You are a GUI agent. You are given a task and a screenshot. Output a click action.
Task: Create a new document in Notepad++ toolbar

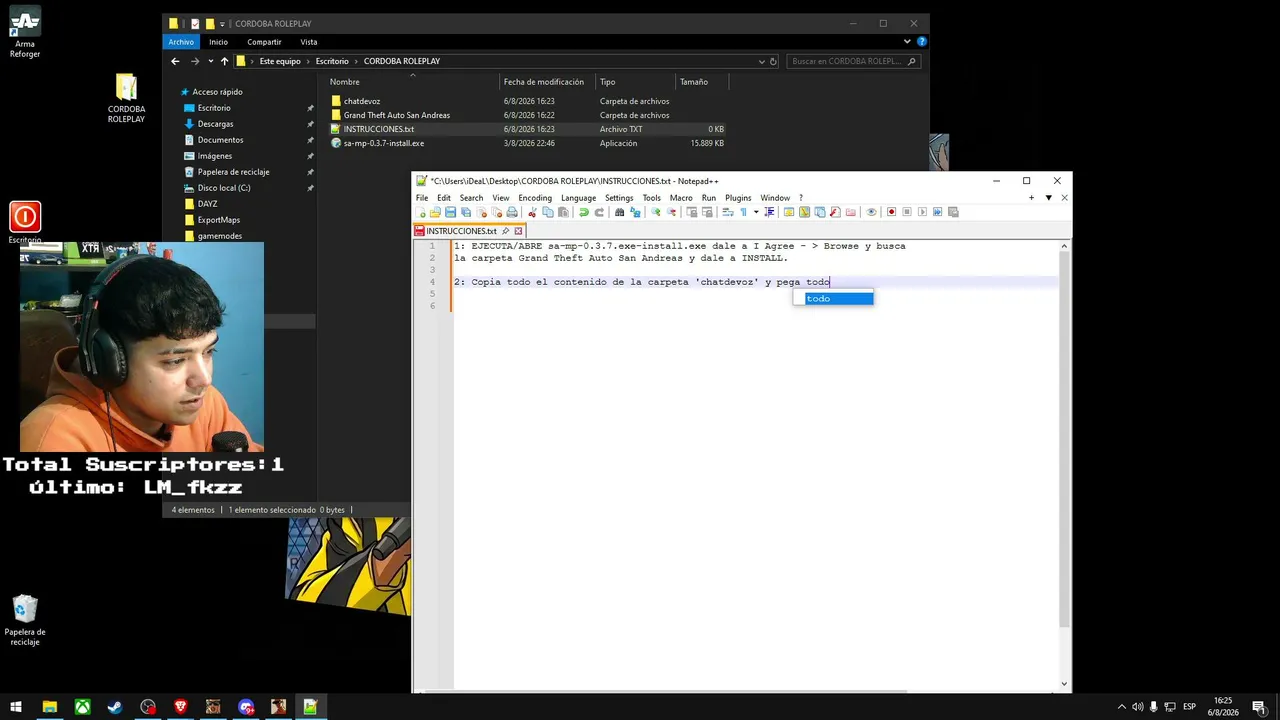click(422, 212)
